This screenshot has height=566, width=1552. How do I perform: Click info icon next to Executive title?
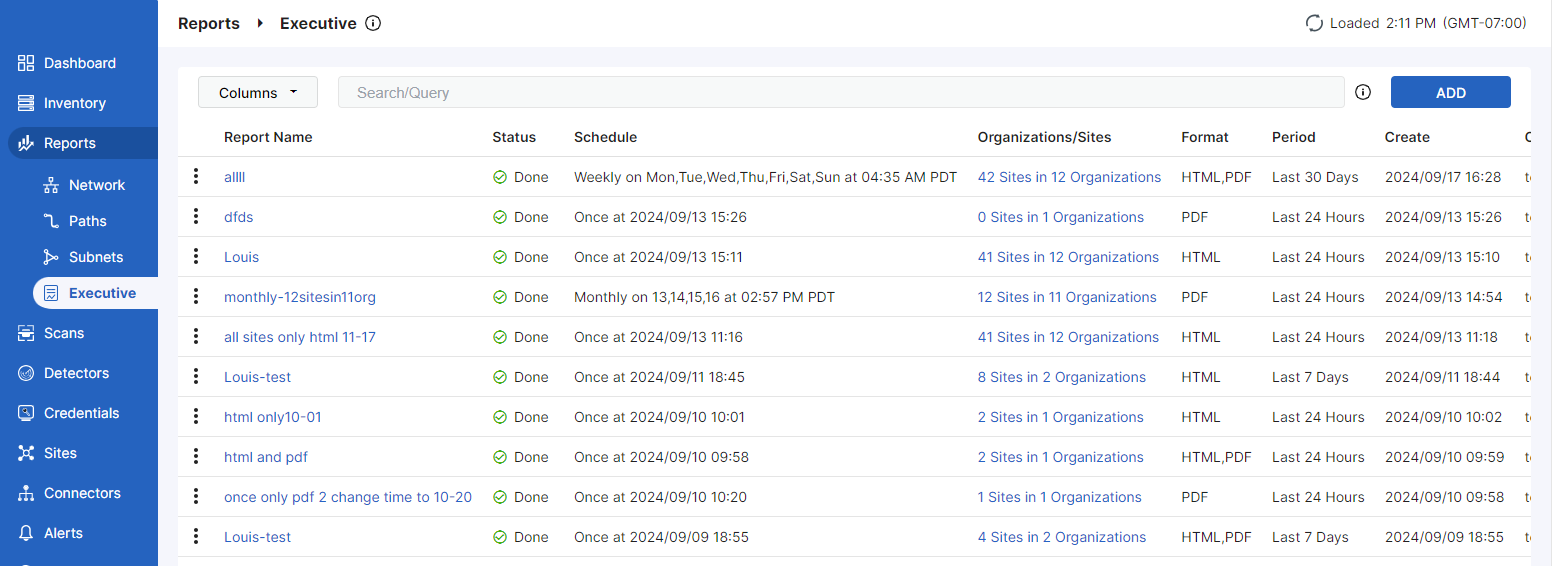point(373,23)
